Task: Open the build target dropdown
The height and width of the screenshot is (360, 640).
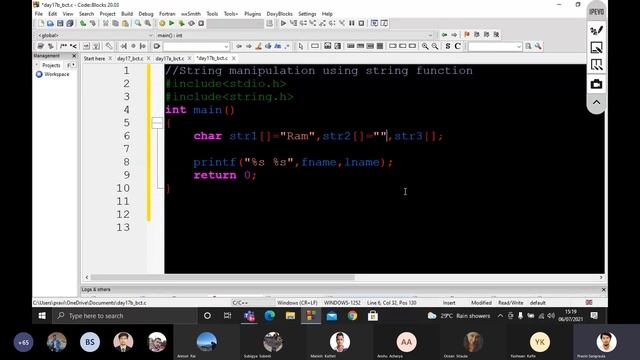Action: coord(235,24)
